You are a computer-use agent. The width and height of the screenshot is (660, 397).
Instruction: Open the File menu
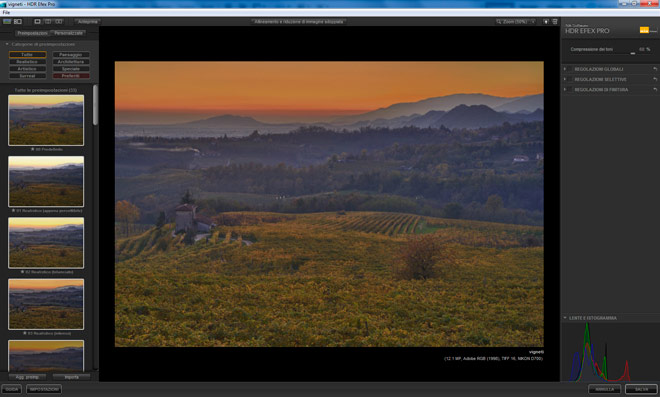tap(6, 13)
